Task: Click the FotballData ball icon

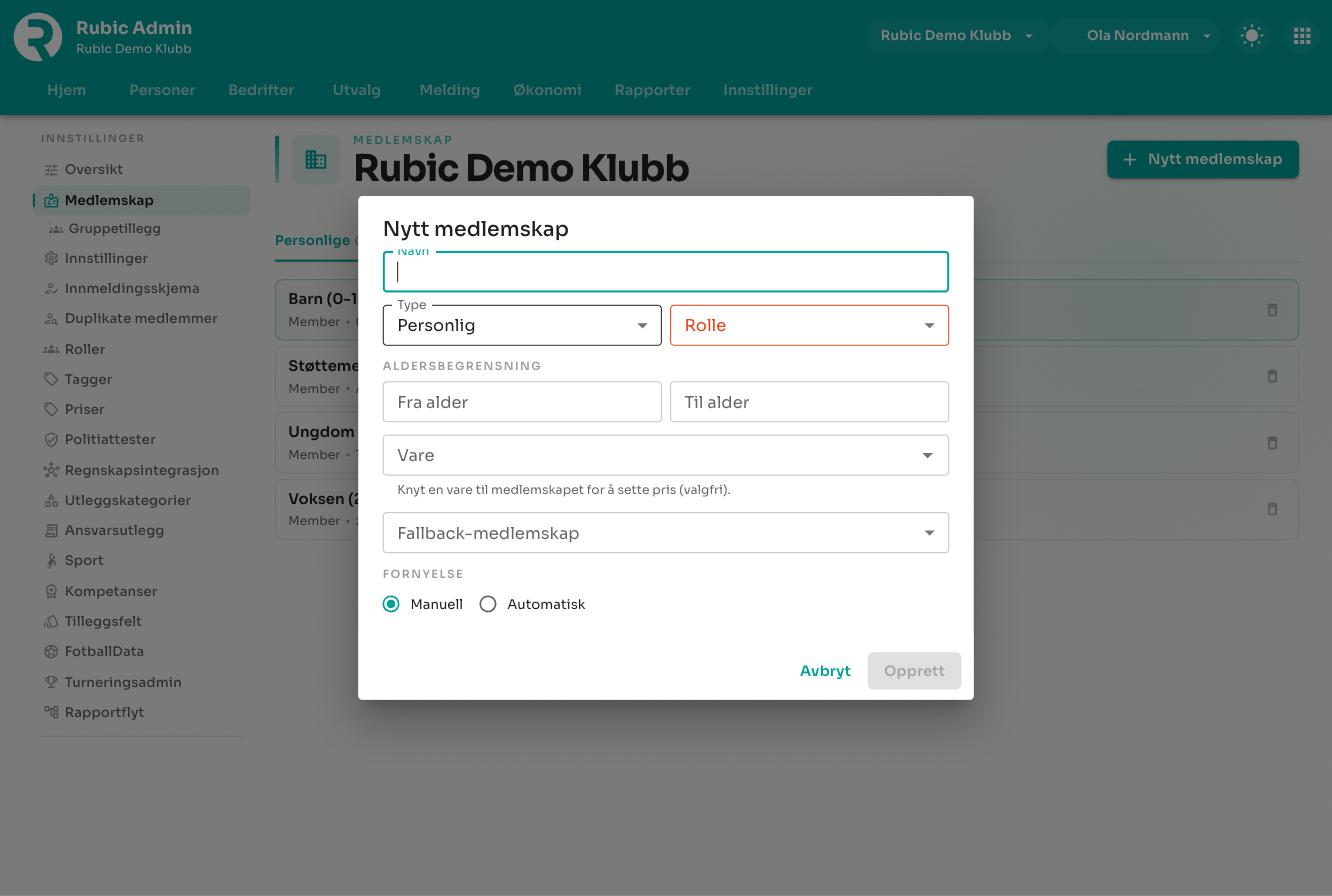Action: (51, 652)
